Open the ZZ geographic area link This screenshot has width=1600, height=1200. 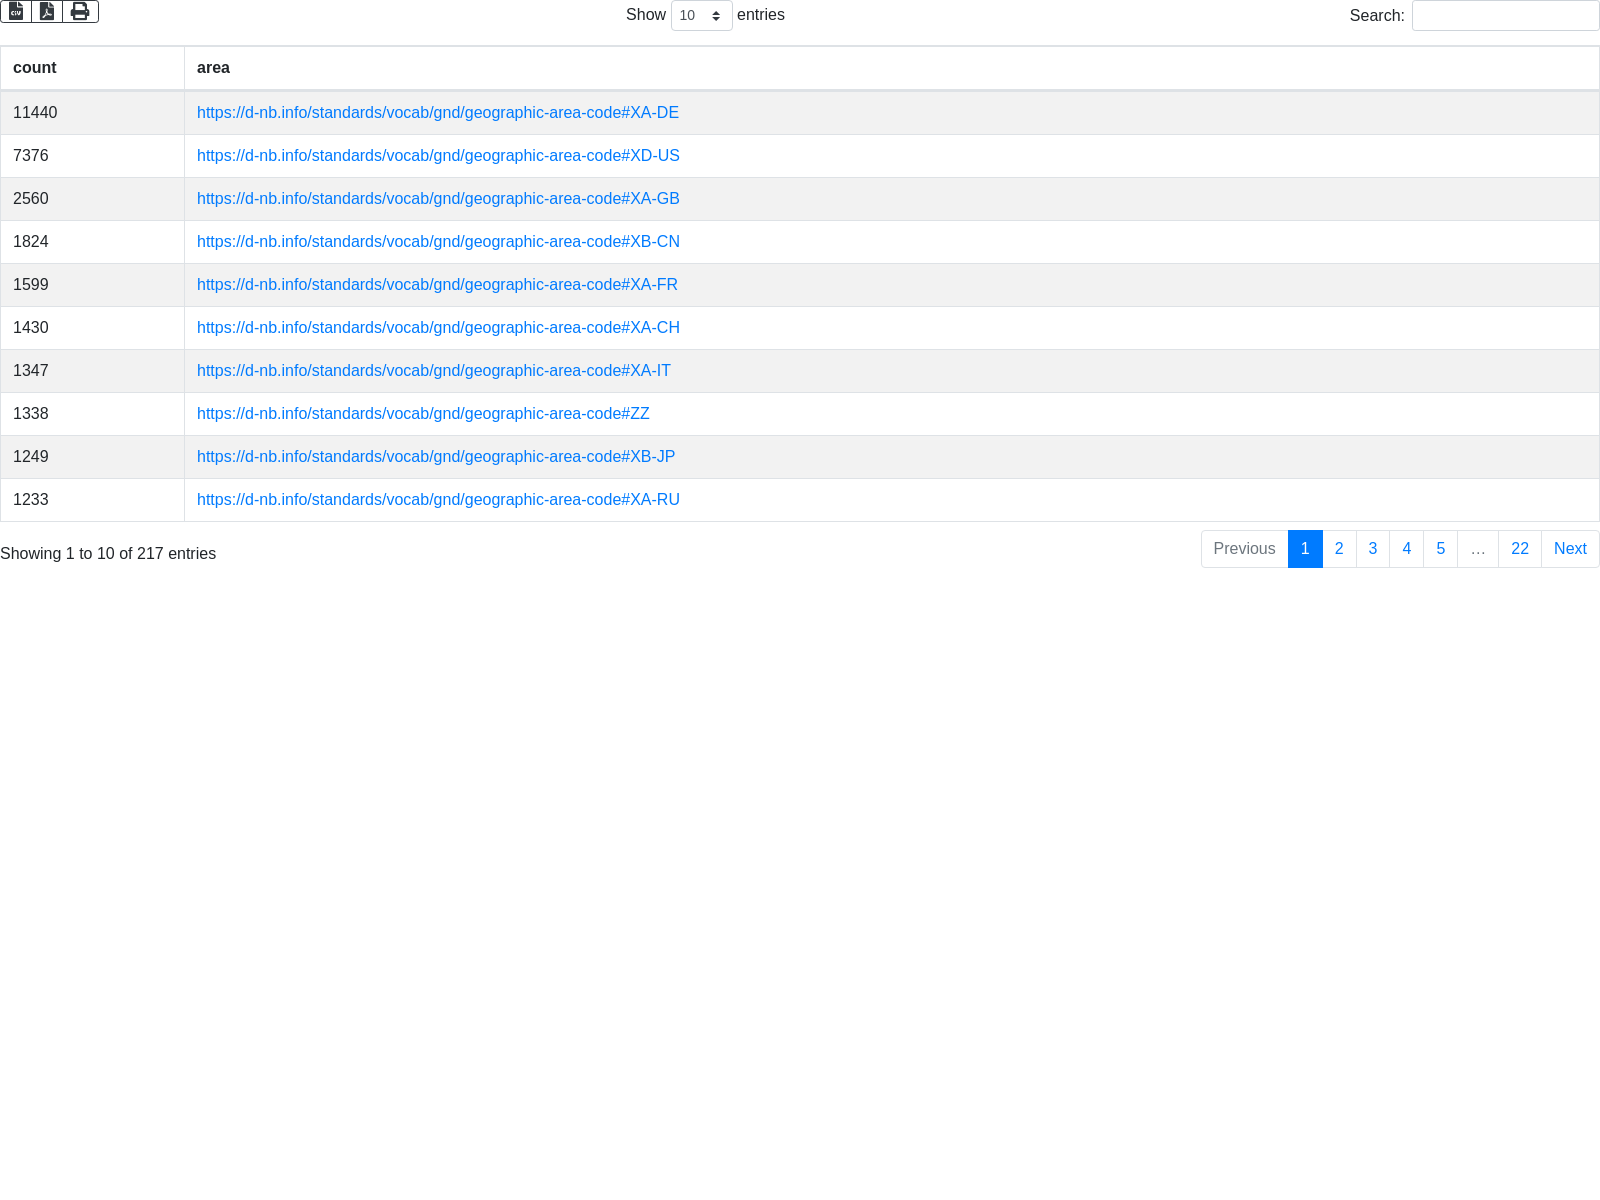[423, 414]
